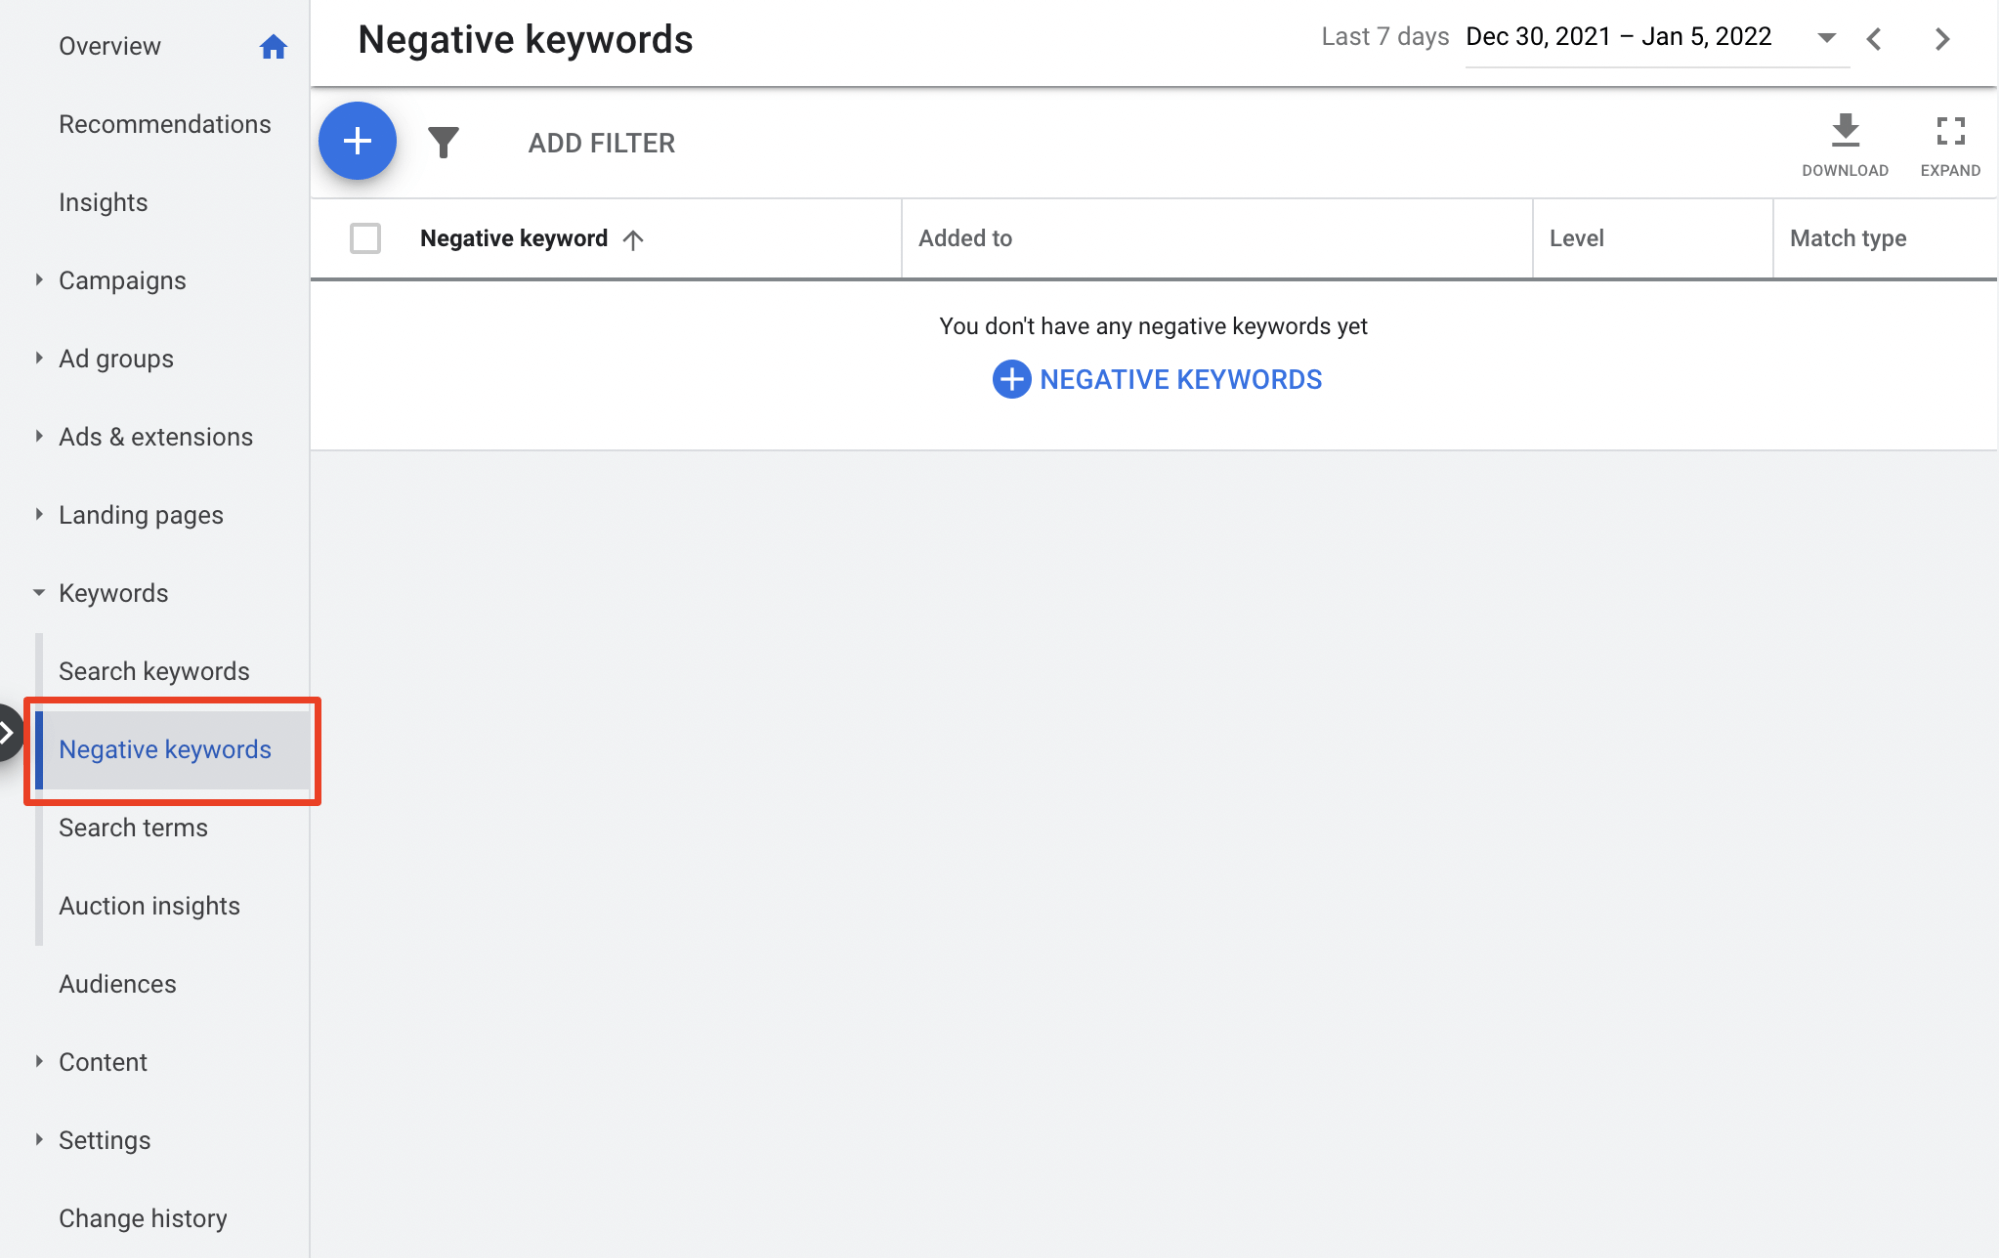Expand the table to full screen
The width and height of the screenshot is (1999, 1259).
point(1949,145)
